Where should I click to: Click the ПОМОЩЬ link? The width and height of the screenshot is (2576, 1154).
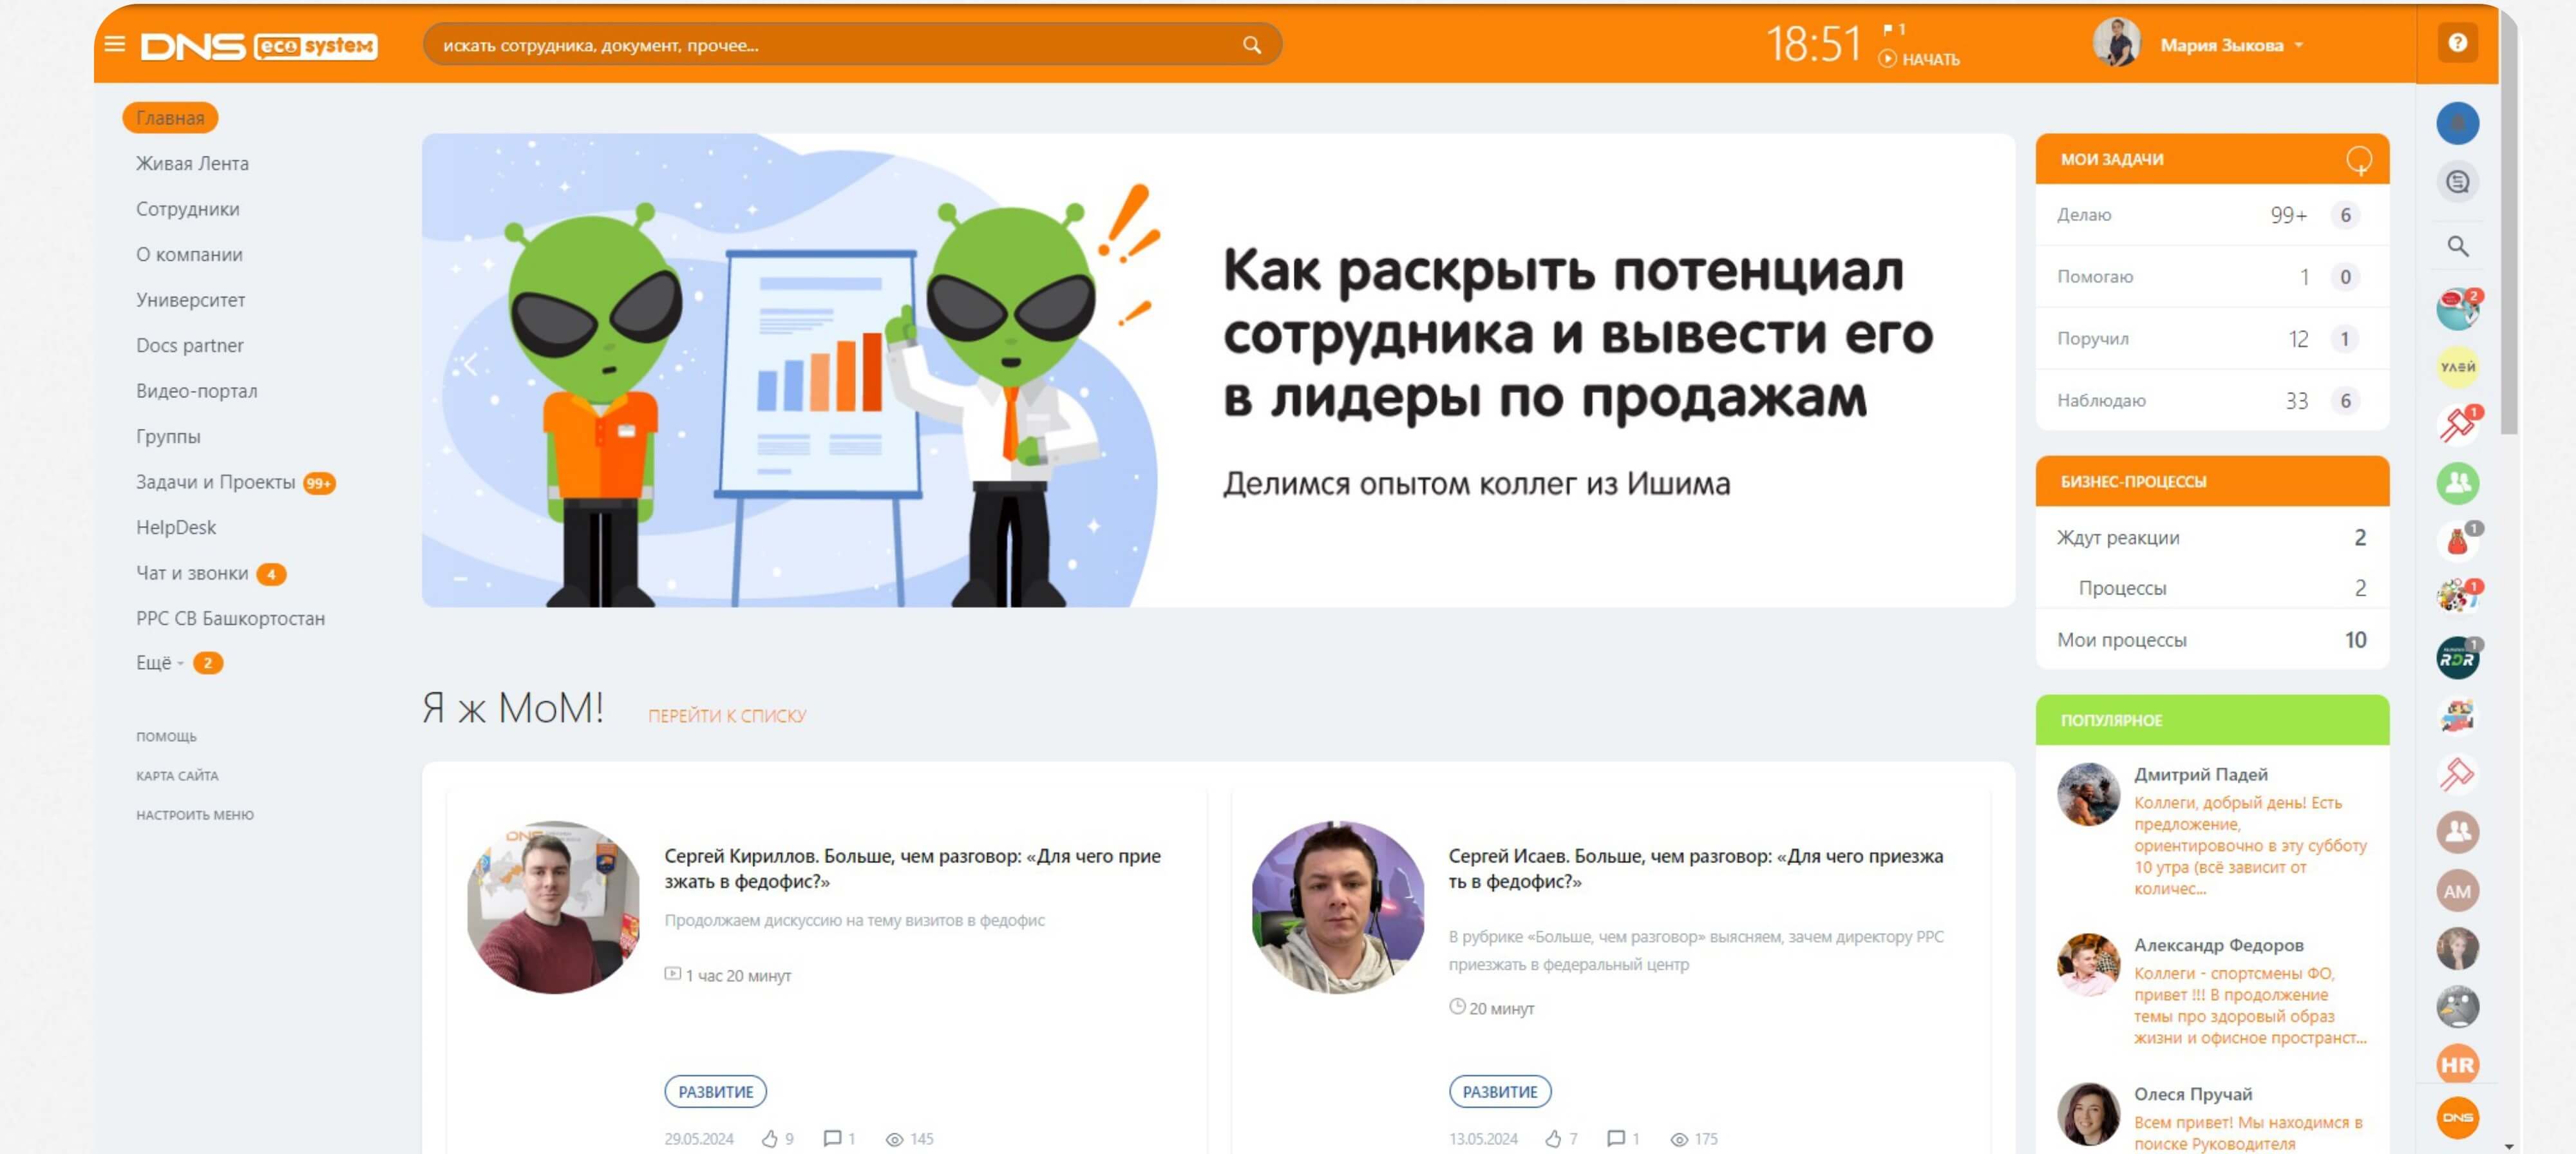click(166, 737)
